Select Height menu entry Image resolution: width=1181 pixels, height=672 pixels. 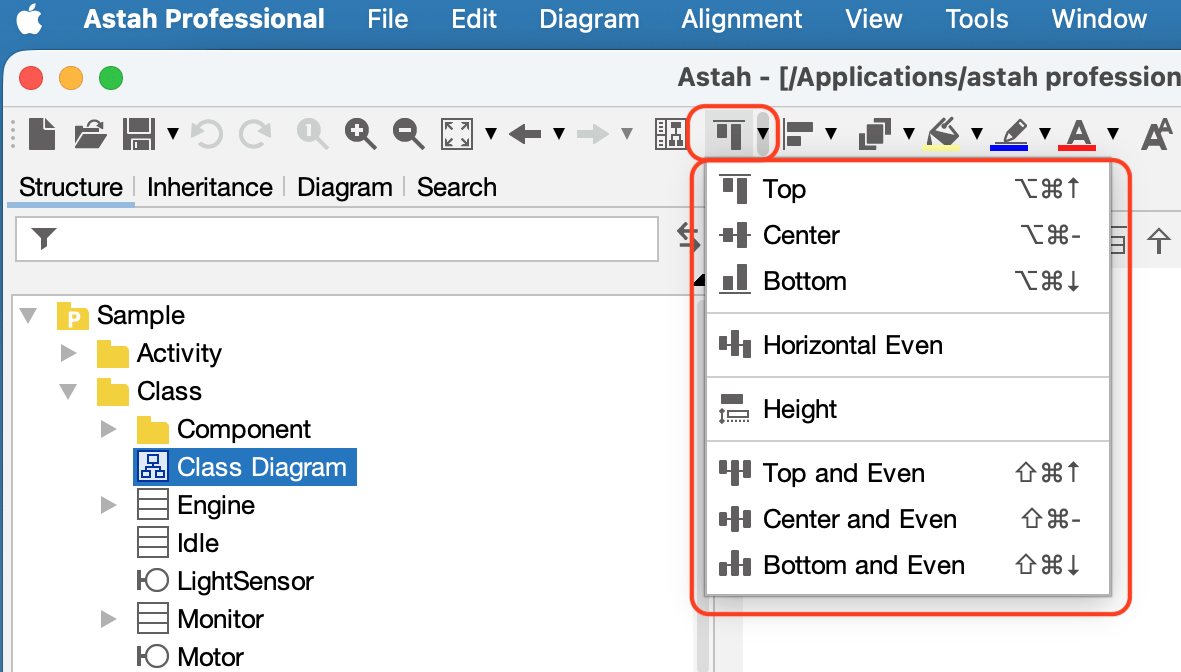coord(908,409)
